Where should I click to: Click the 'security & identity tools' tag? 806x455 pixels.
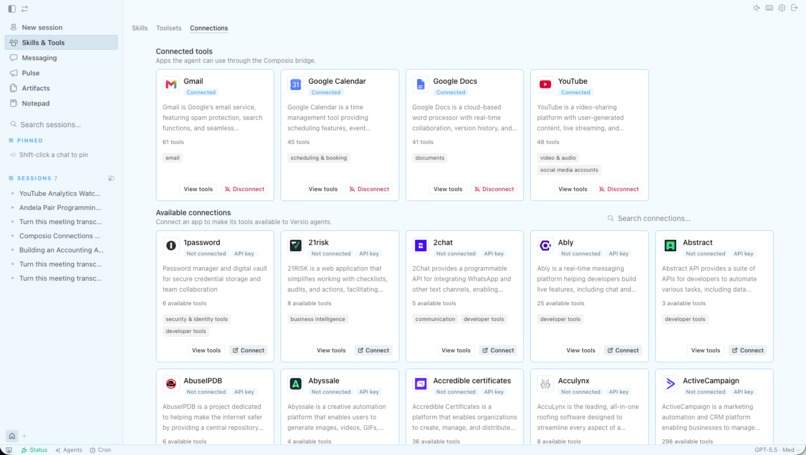pyautogui.click(x=197, y=319)
